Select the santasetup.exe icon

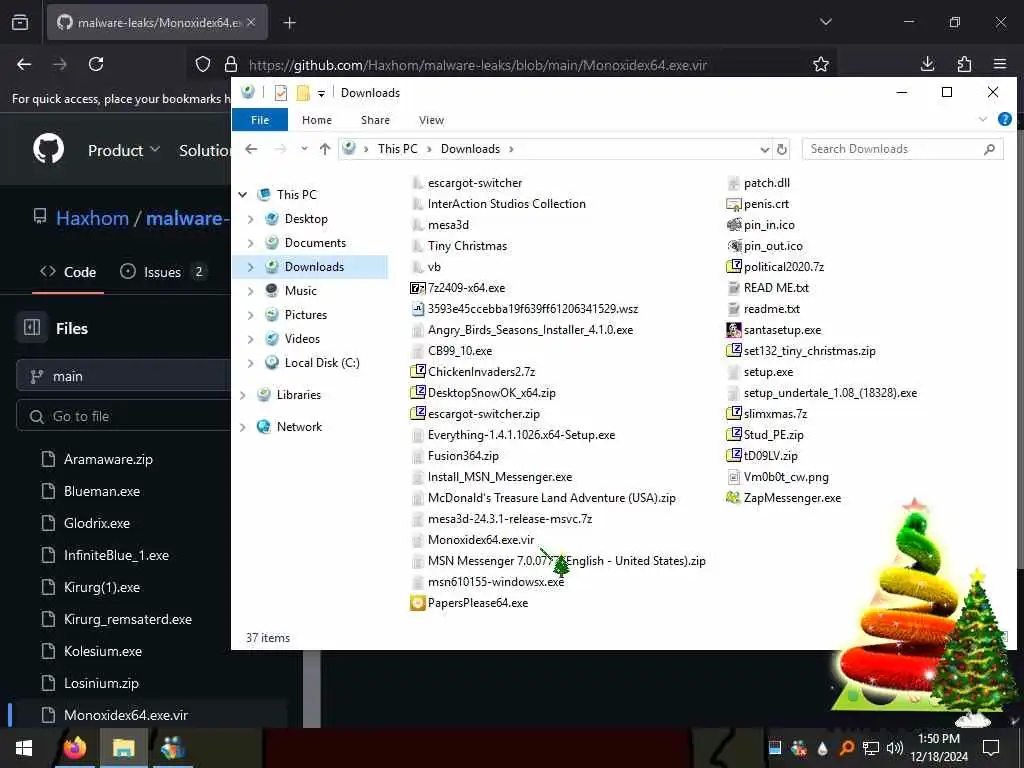(733, 330)
